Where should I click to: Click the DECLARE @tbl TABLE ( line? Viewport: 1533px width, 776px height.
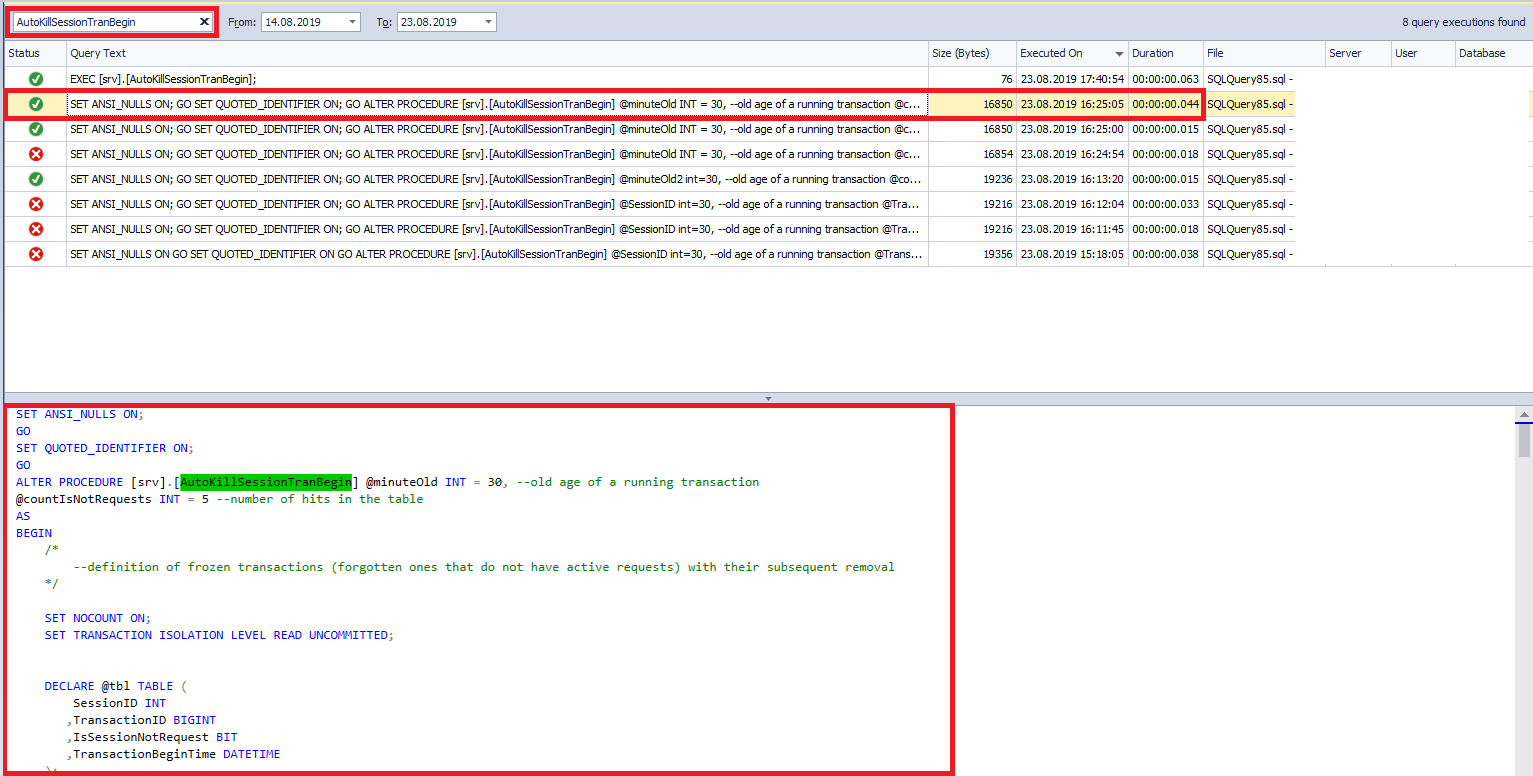[x=116, y=686]
